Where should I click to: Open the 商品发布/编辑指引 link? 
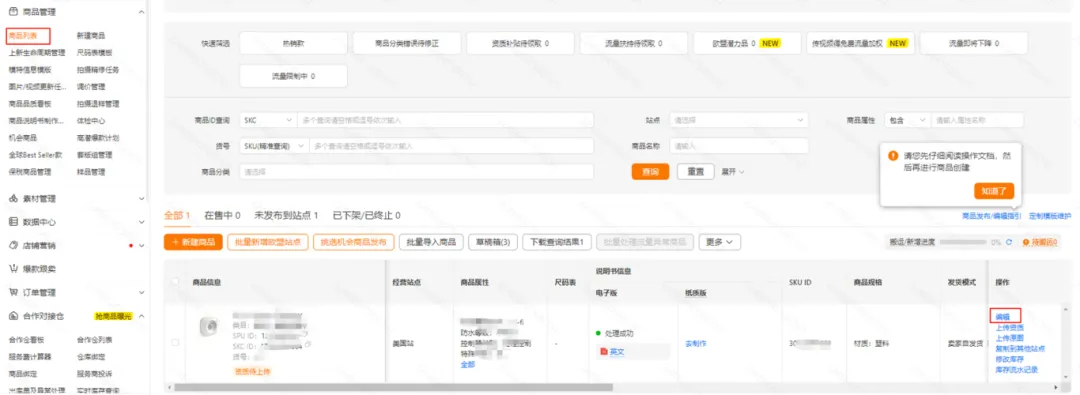(x=992, y=216)
